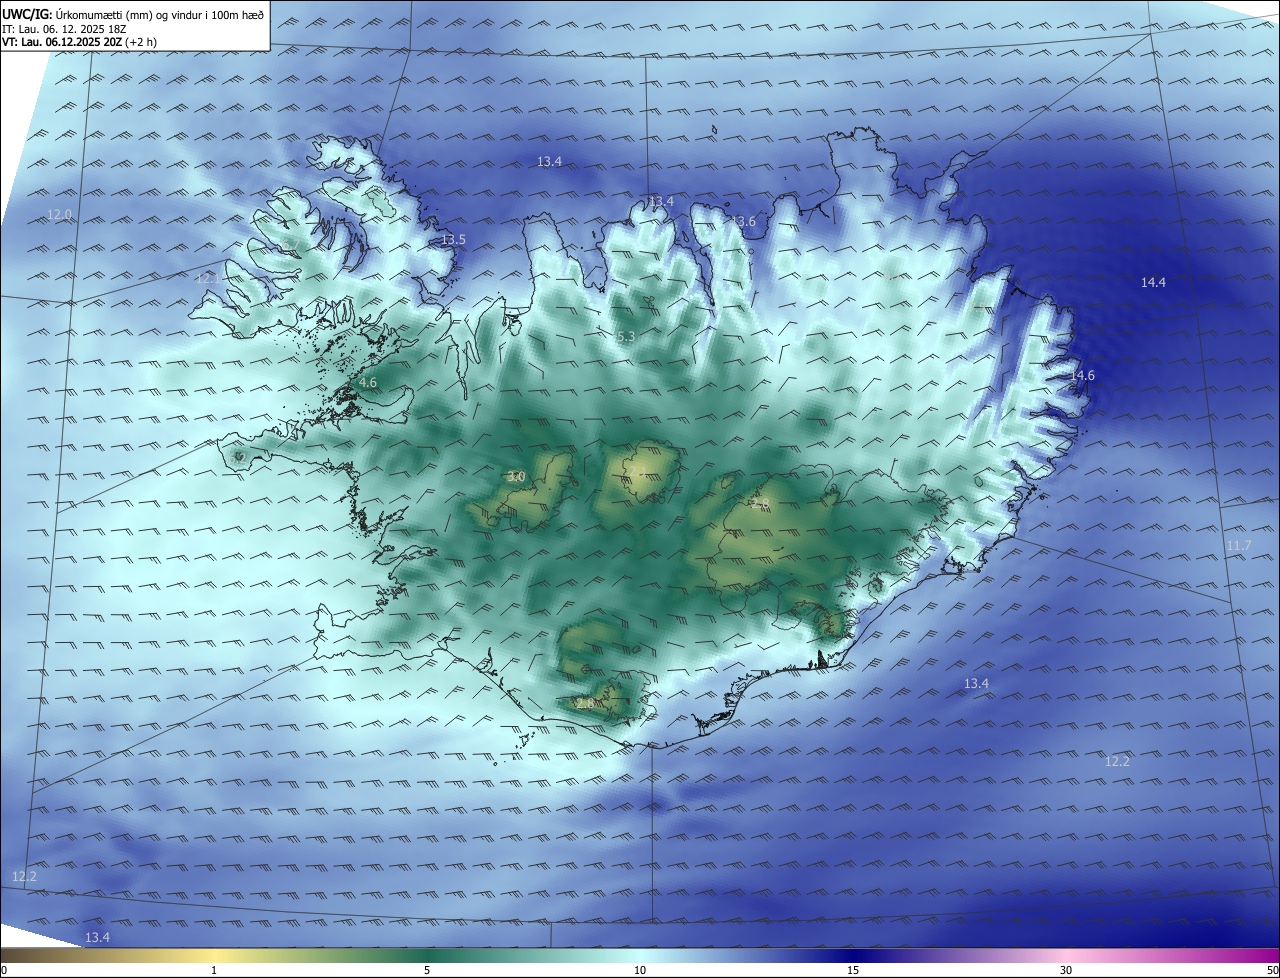Click the '15' tick on the color scale

pyautogui.click(x=853, y=970)
